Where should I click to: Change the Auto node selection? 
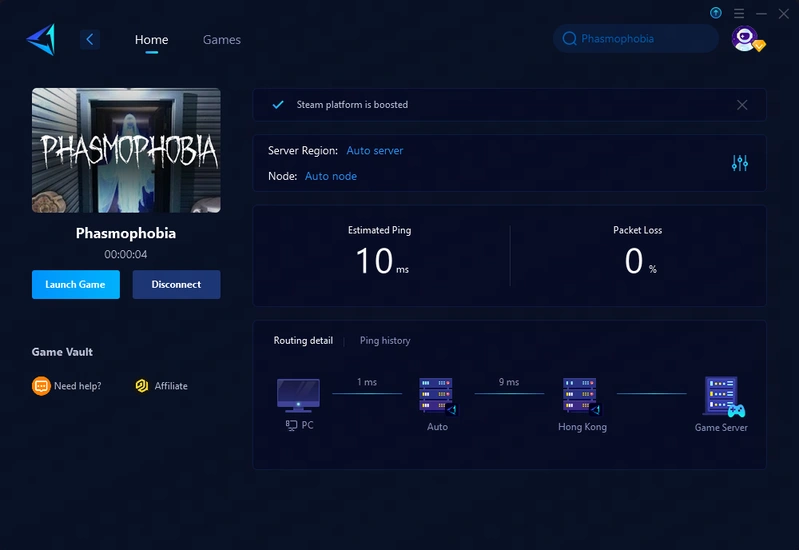tap(331, 176)
